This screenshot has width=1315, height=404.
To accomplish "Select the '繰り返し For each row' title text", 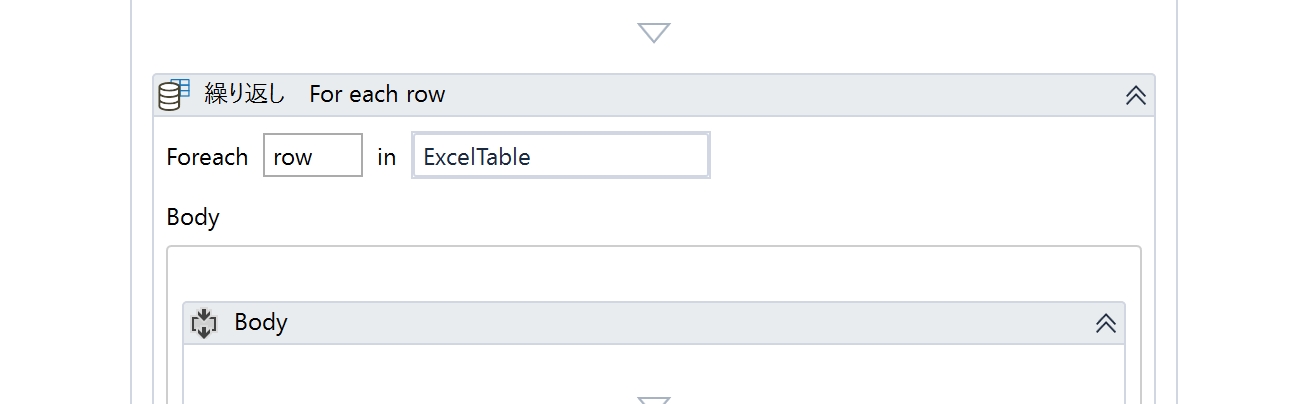I will pyautogui.click(x=325, y=94).
